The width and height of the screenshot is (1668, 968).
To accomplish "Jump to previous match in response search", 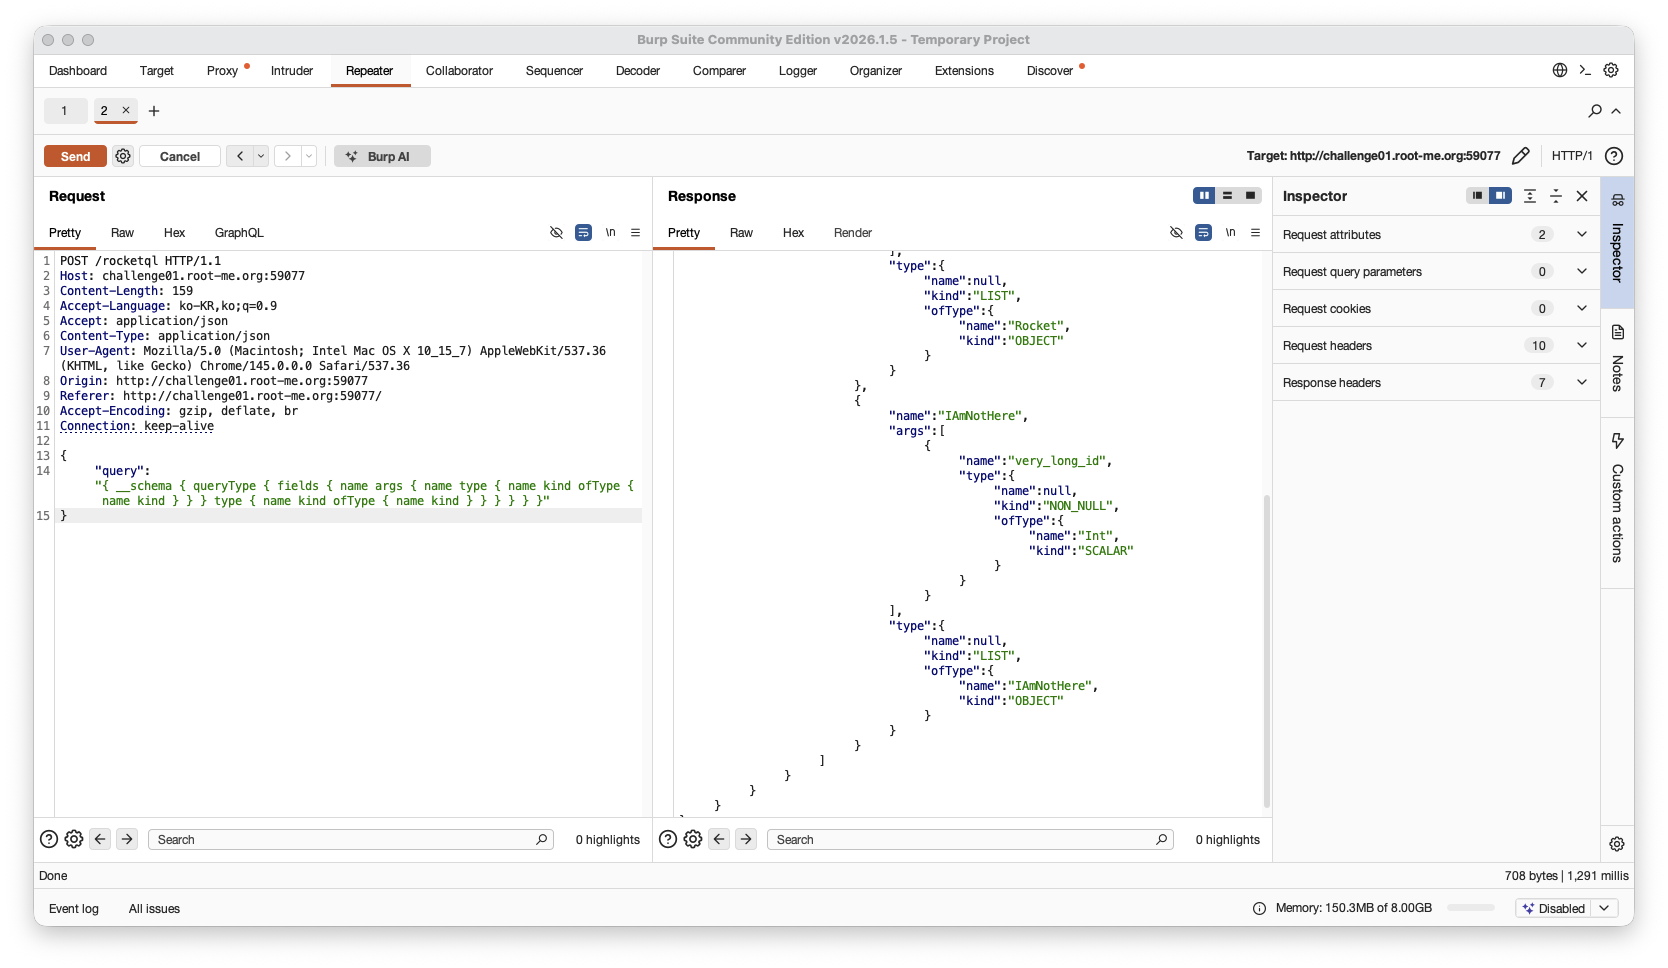I will coord(719,839).
